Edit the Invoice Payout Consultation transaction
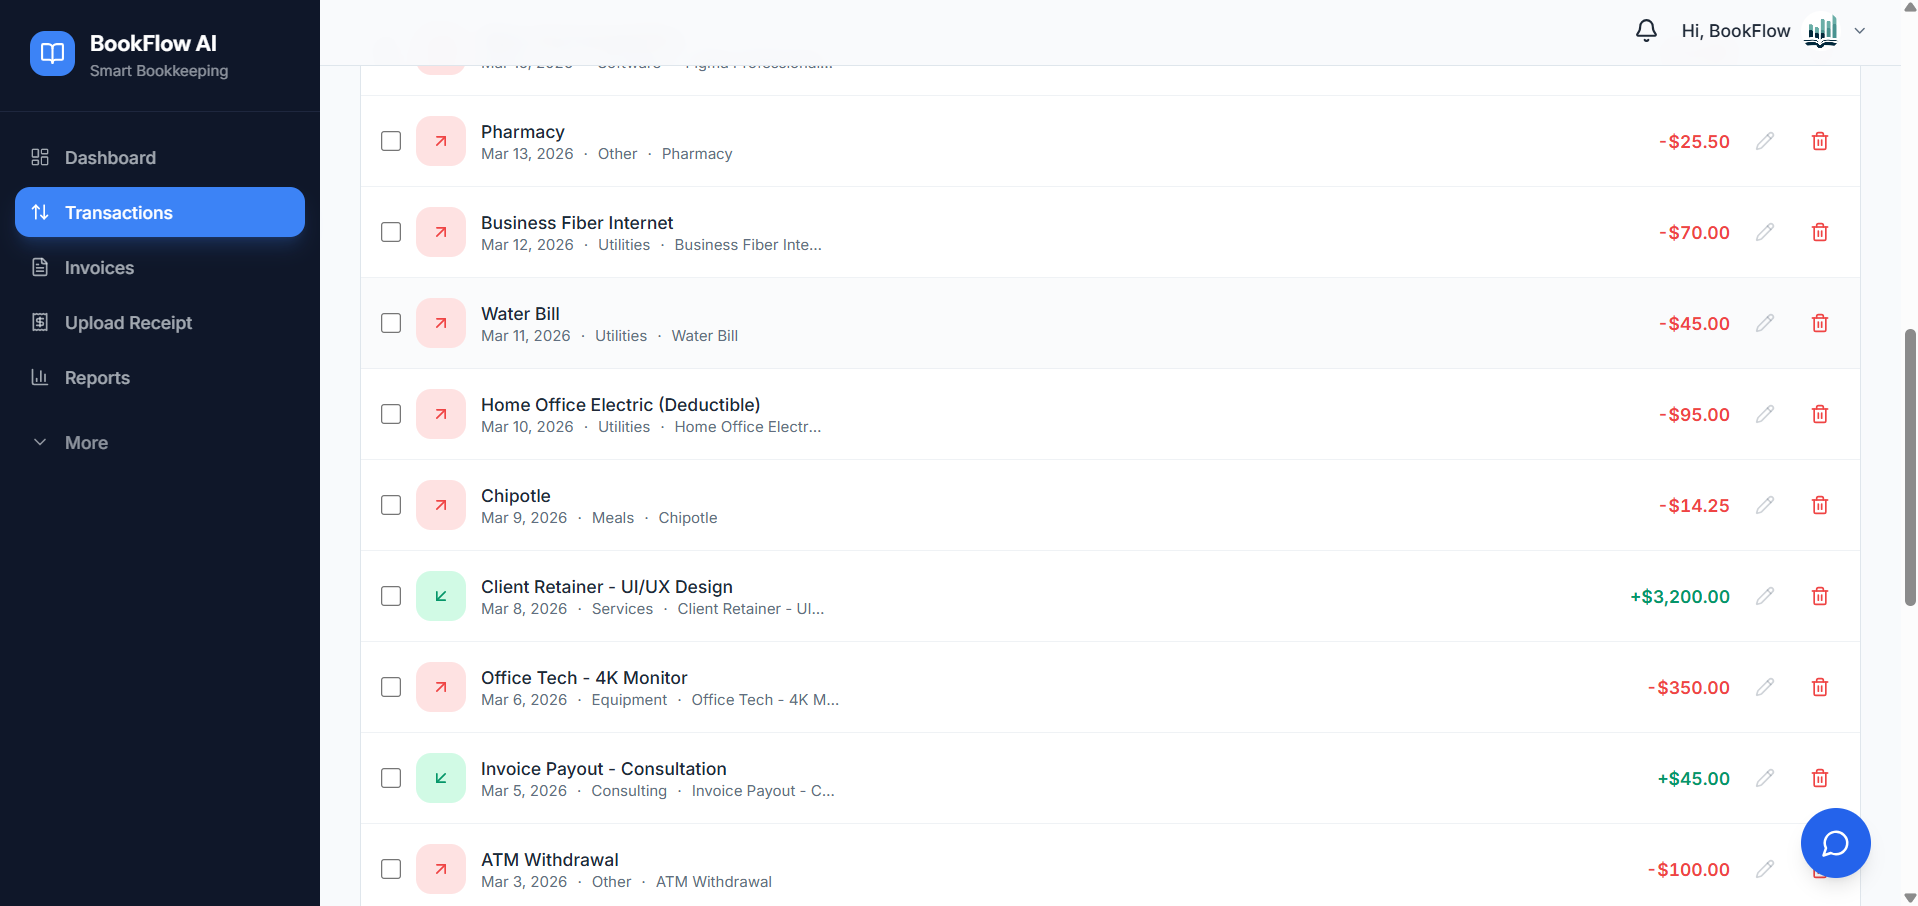This screenshot has height=906, width=1918. coord(1765,778)
